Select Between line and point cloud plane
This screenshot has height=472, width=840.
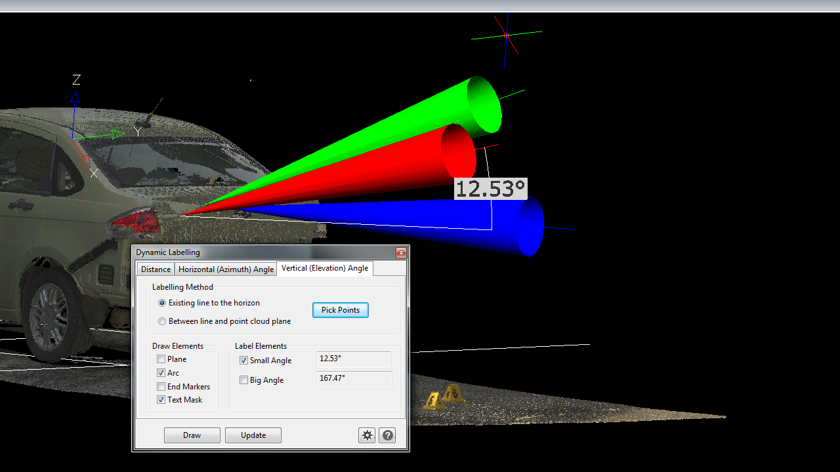[x=163, y=321]
